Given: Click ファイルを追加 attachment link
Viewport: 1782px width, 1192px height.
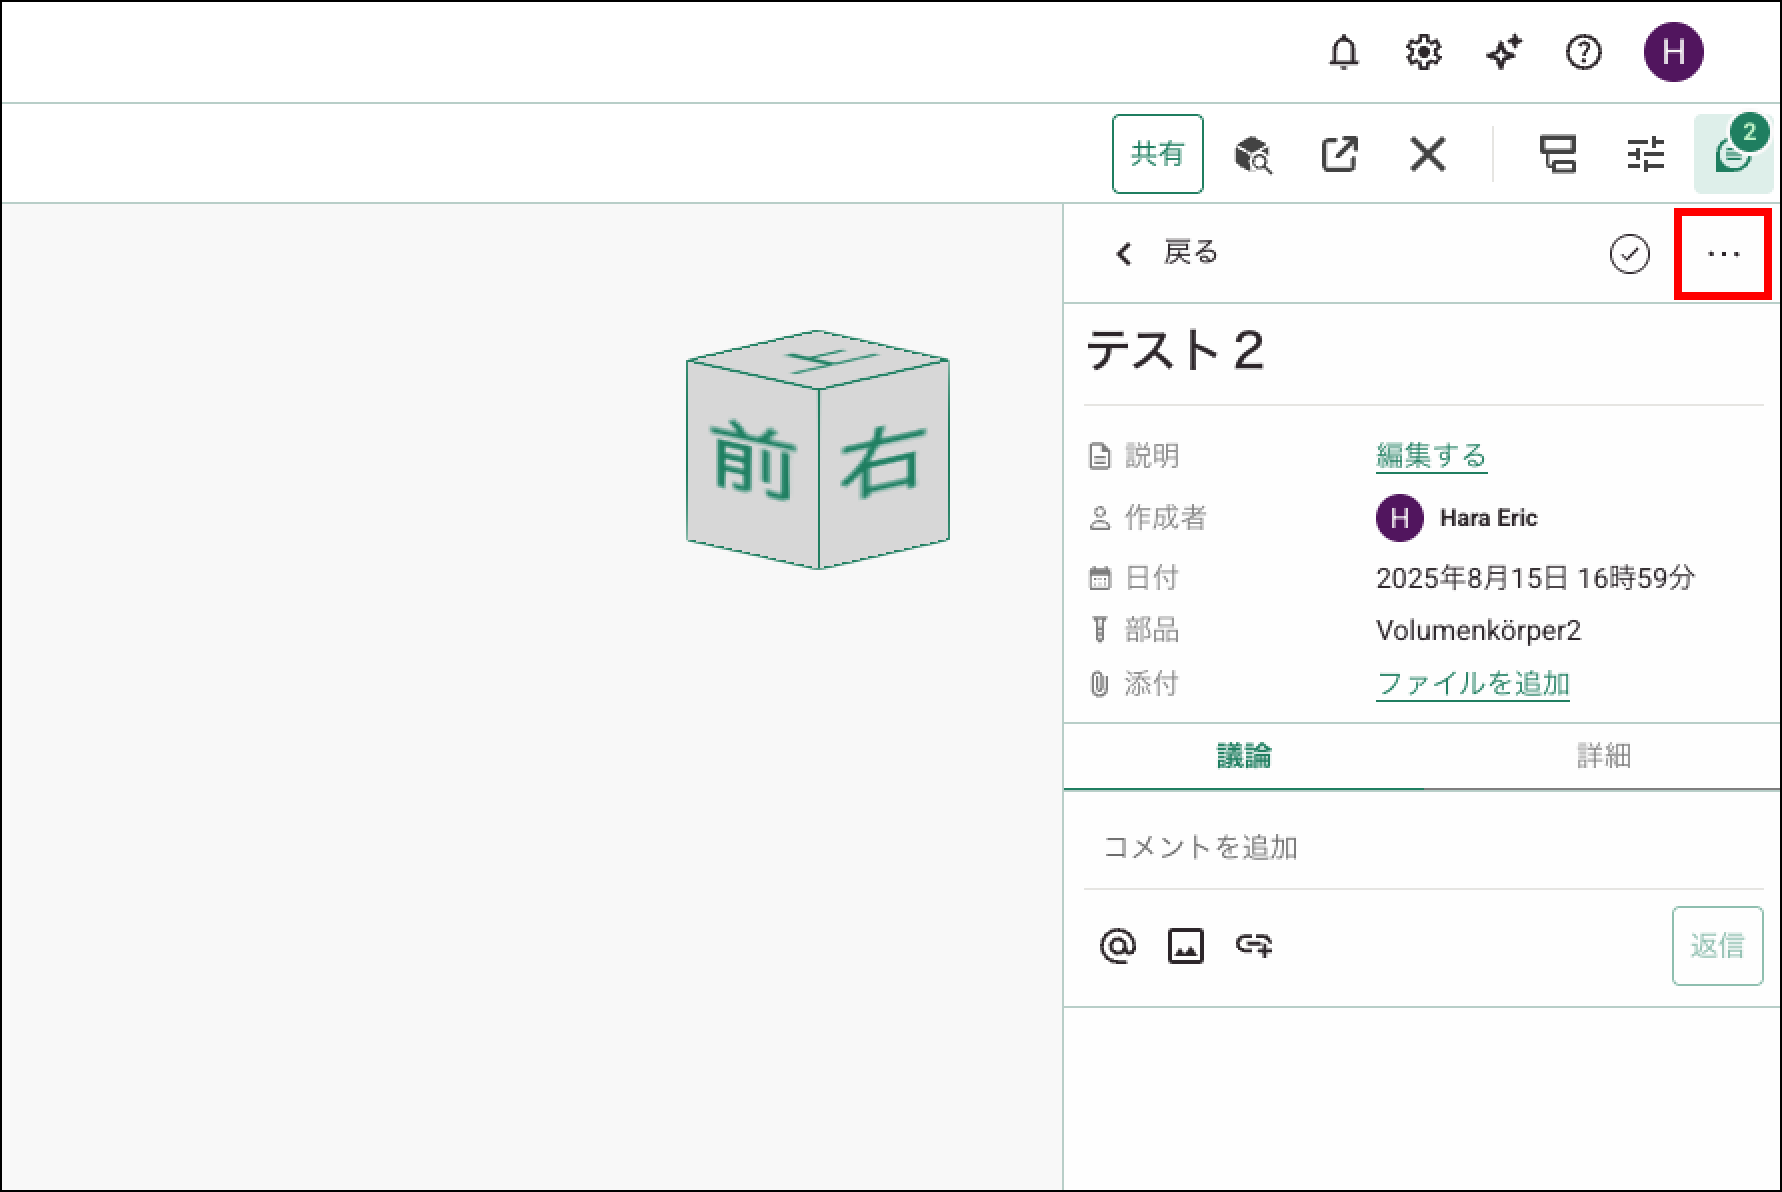Looking at the screenshot, I should point(1472,684).
